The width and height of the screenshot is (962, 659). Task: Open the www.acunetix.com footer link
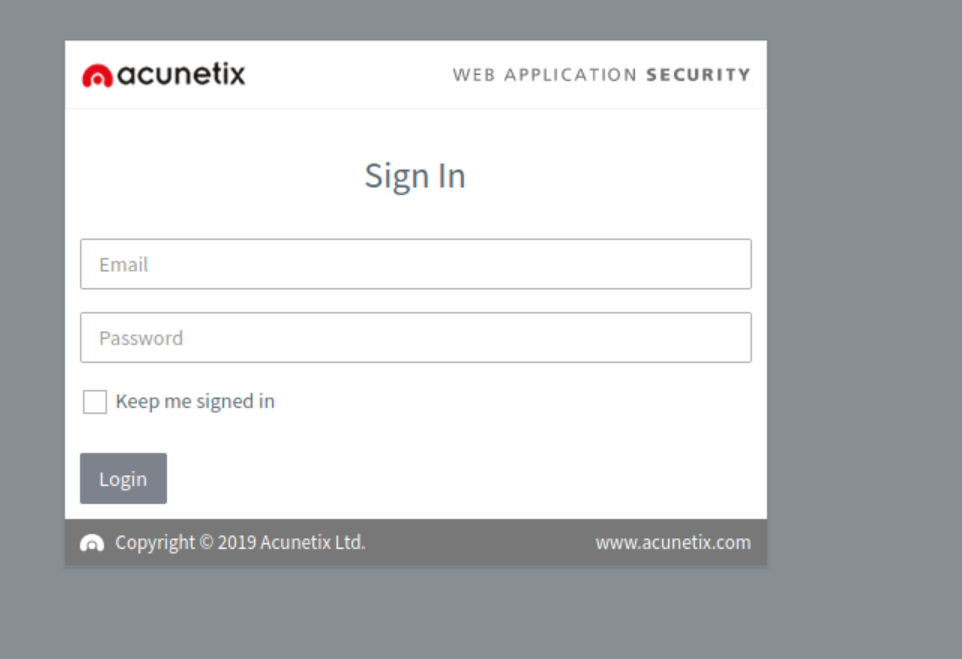click(x=673, y=543)
